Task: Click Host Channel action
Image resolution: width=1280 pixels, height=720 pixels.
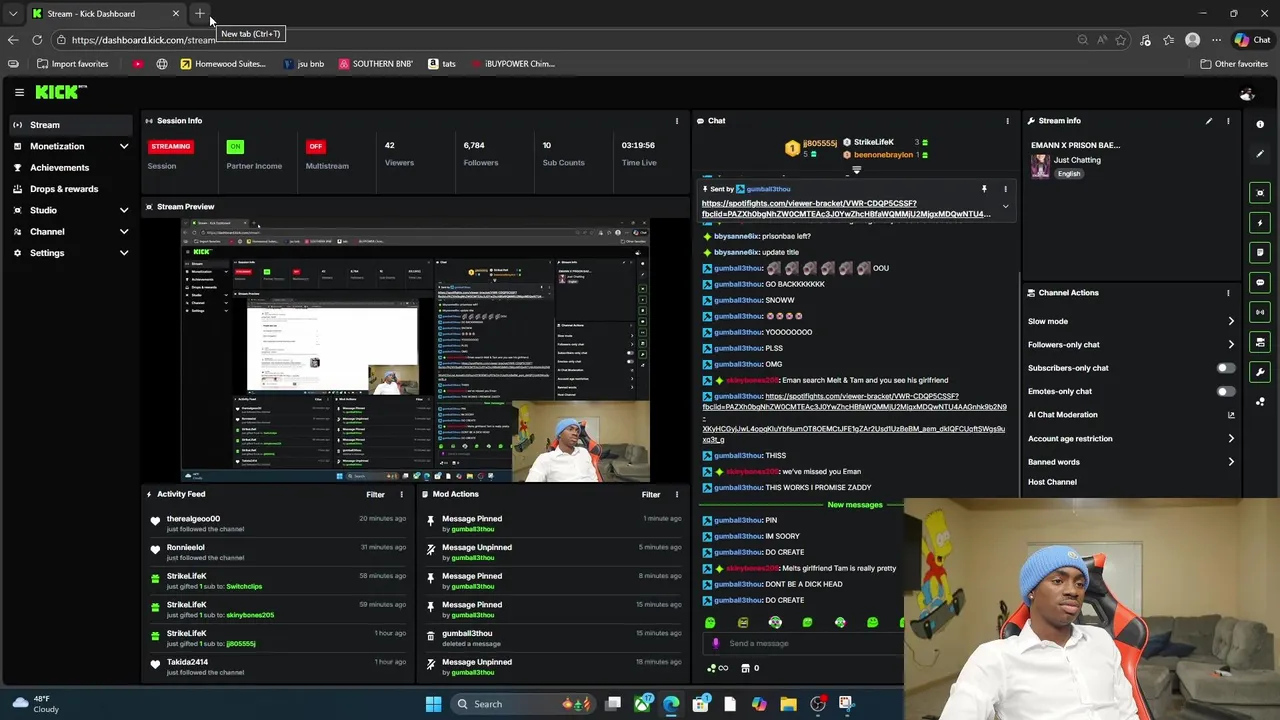Action: tap(1052, 482)
